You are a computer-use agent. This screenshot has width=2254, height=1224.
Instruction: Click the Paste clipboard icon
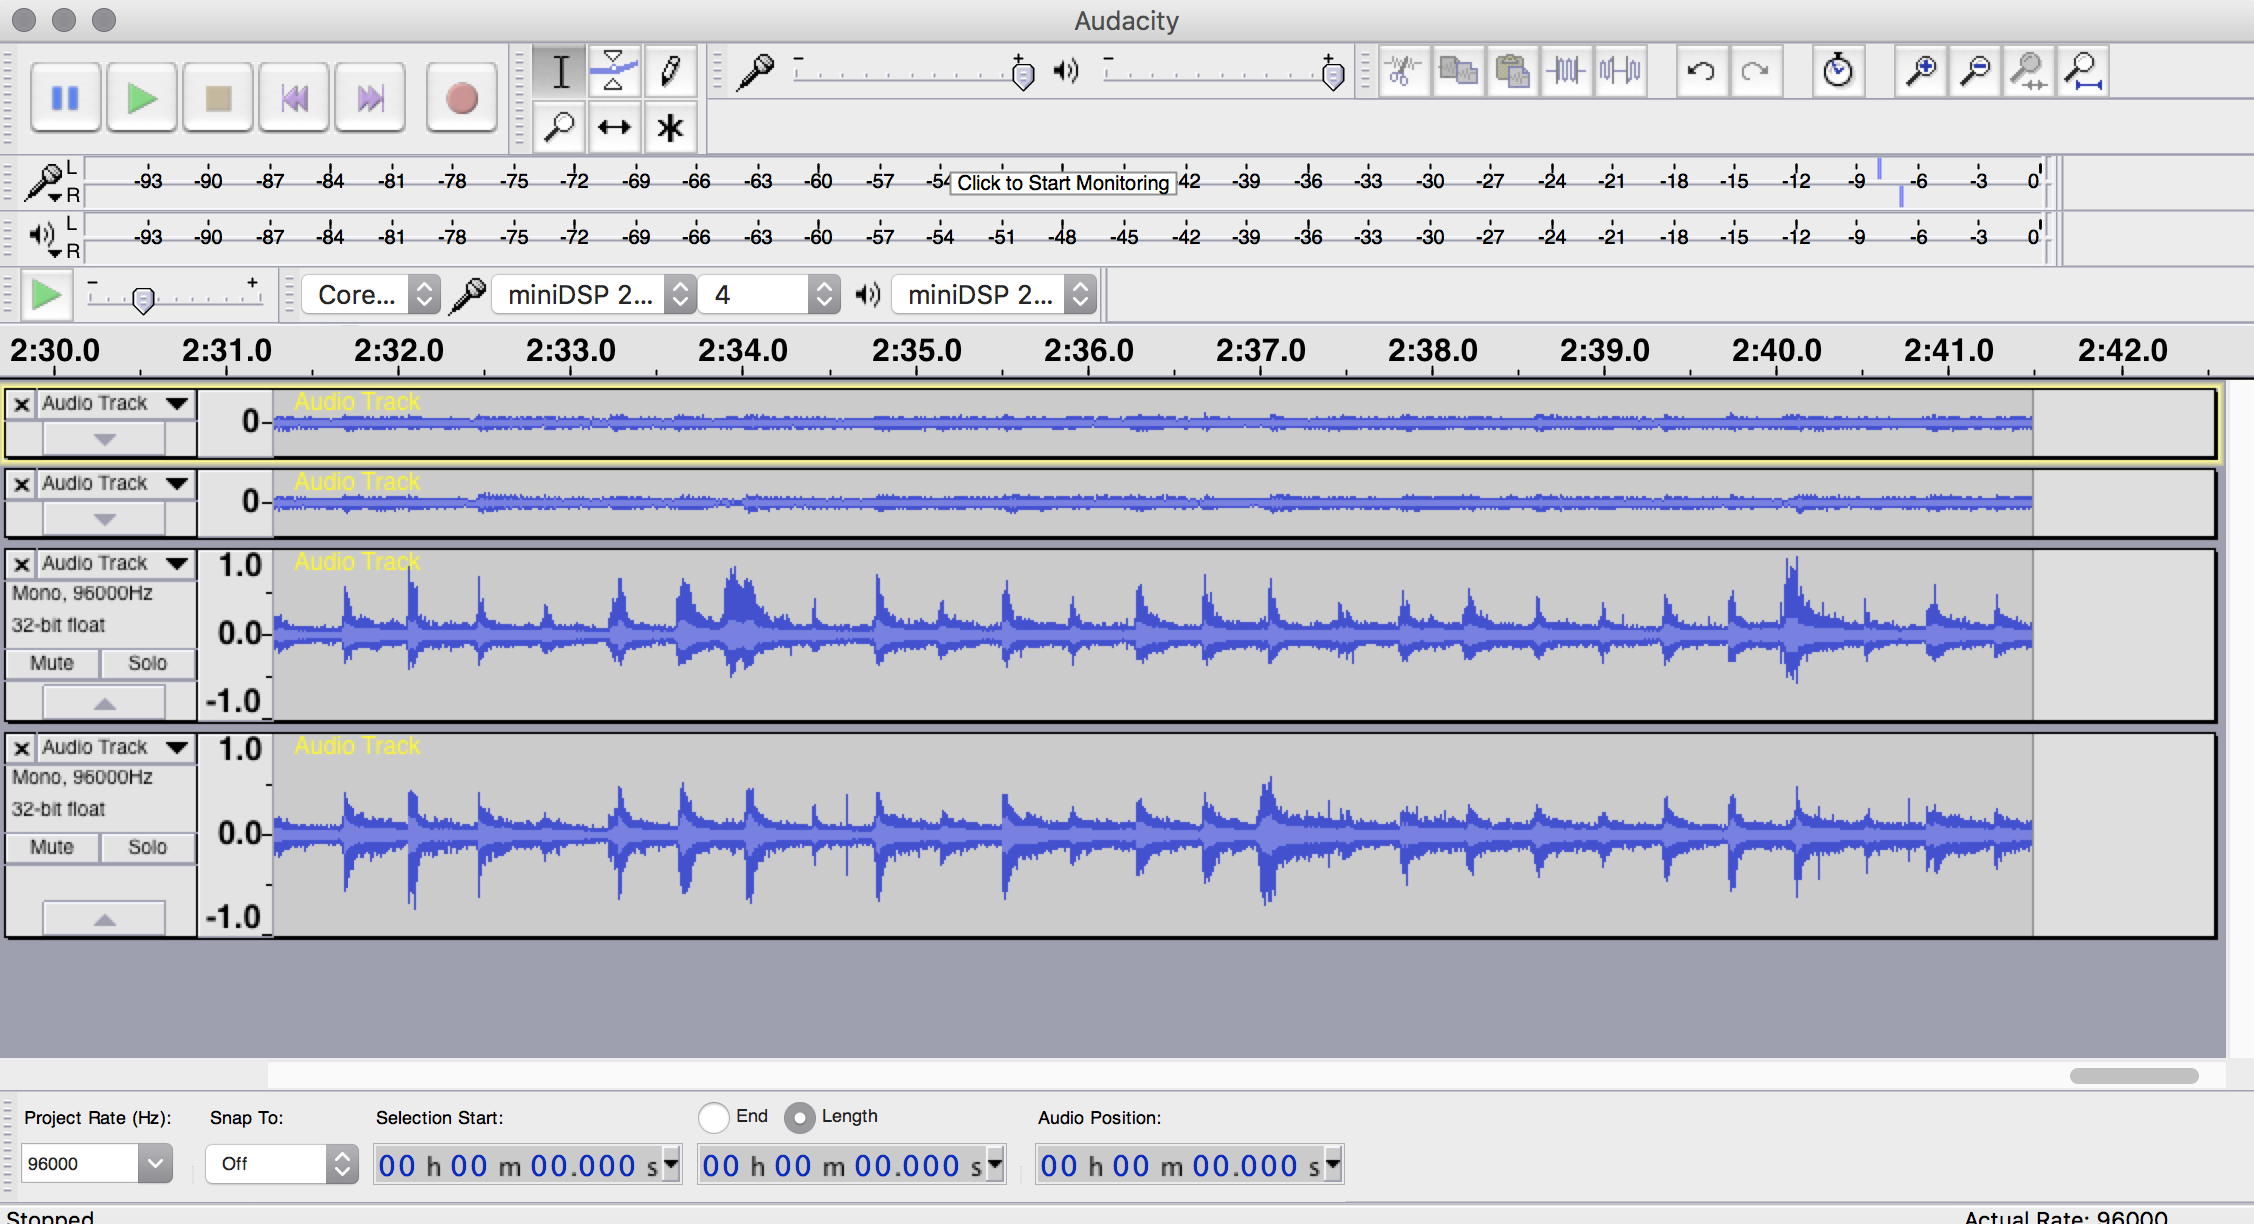tap(1512, 71)
